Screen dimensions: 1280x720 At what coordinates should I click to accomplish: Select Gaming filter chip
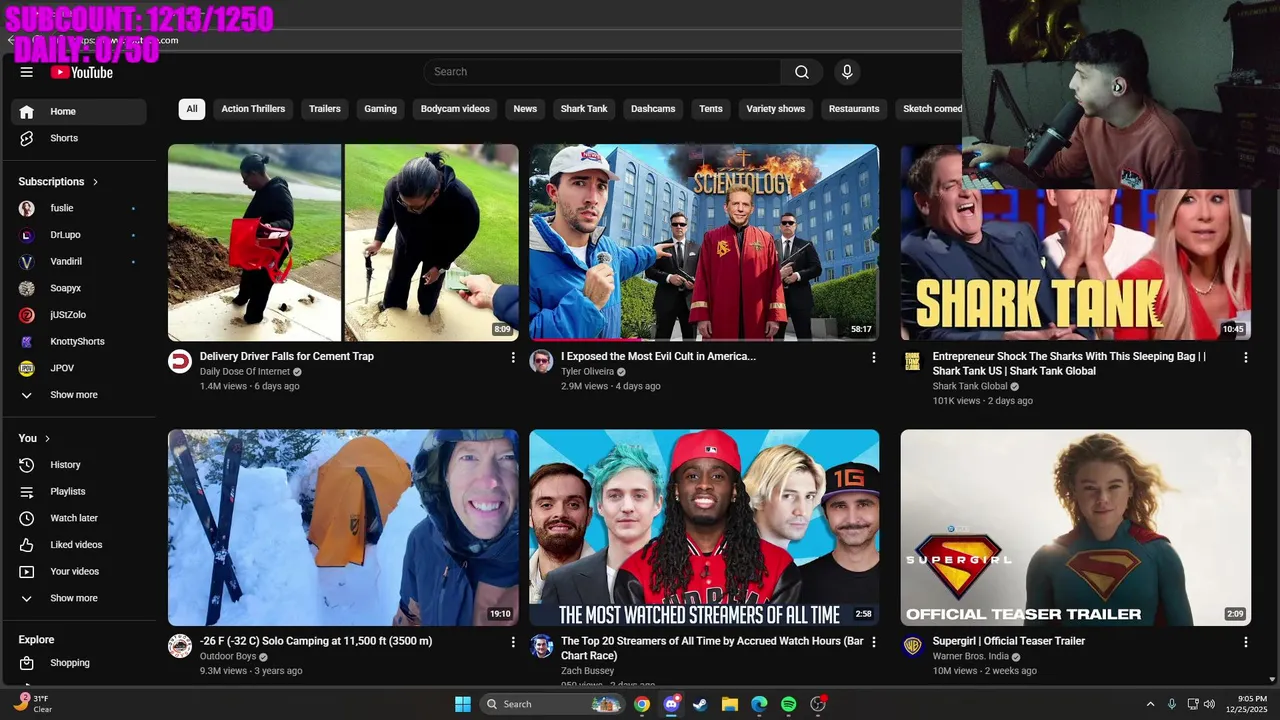coord(380,109)
